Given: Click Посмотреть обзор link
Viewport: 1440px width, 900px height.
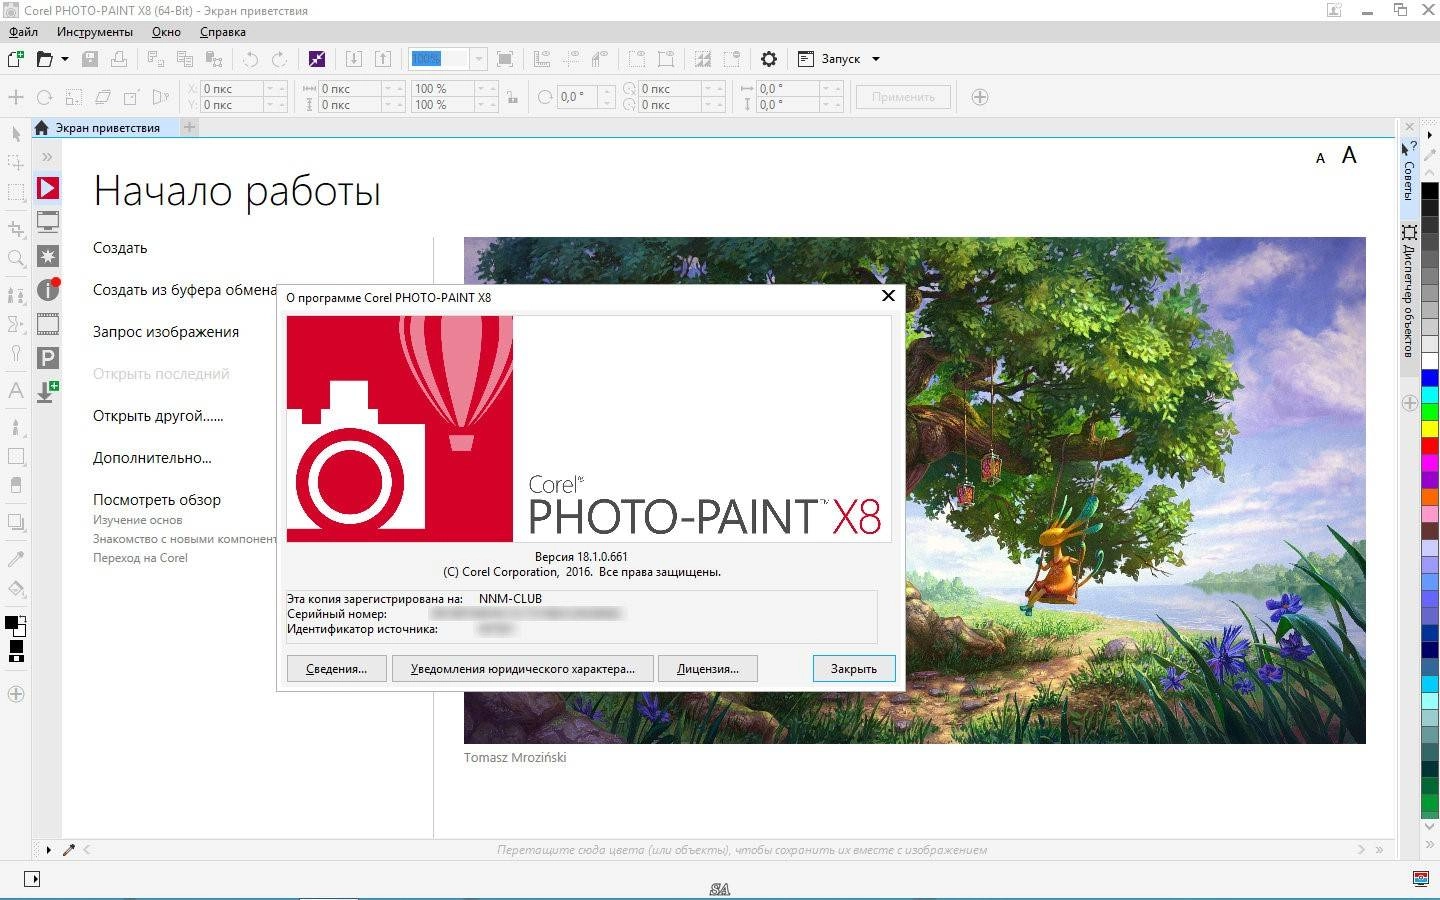Looking at the screenshot, I should pos(157,500).
